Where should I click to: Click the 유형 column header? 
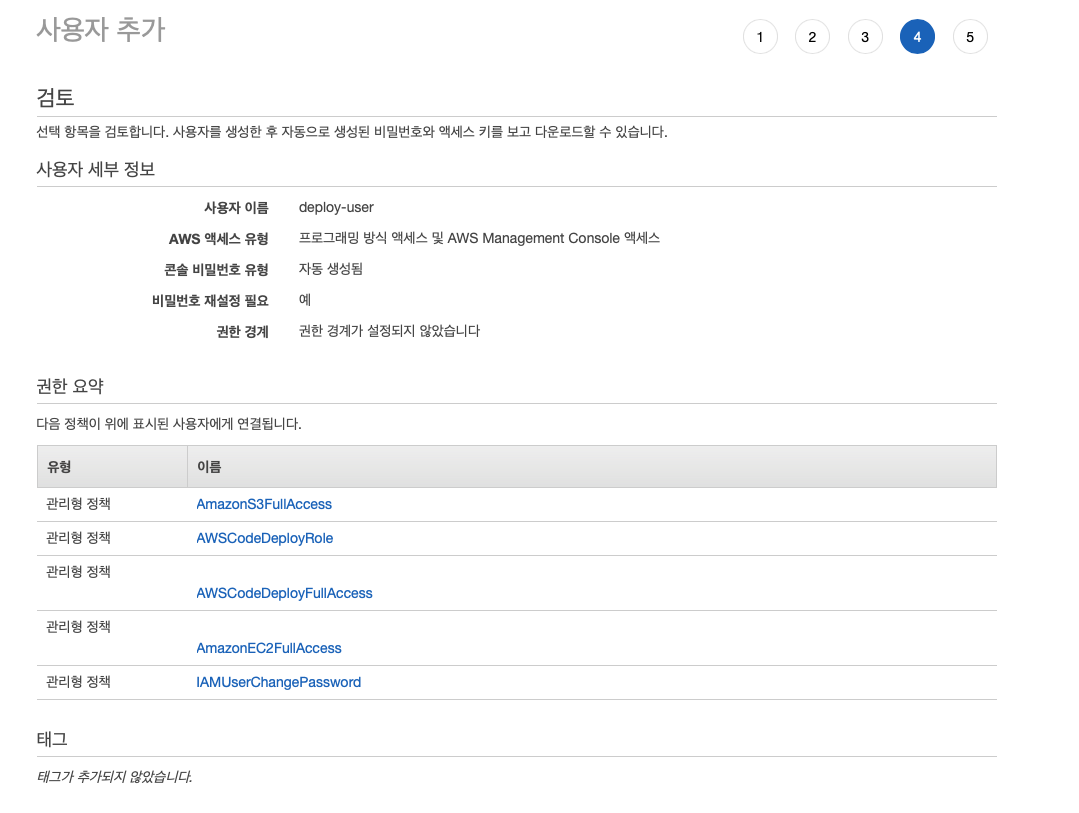point(112,467)
